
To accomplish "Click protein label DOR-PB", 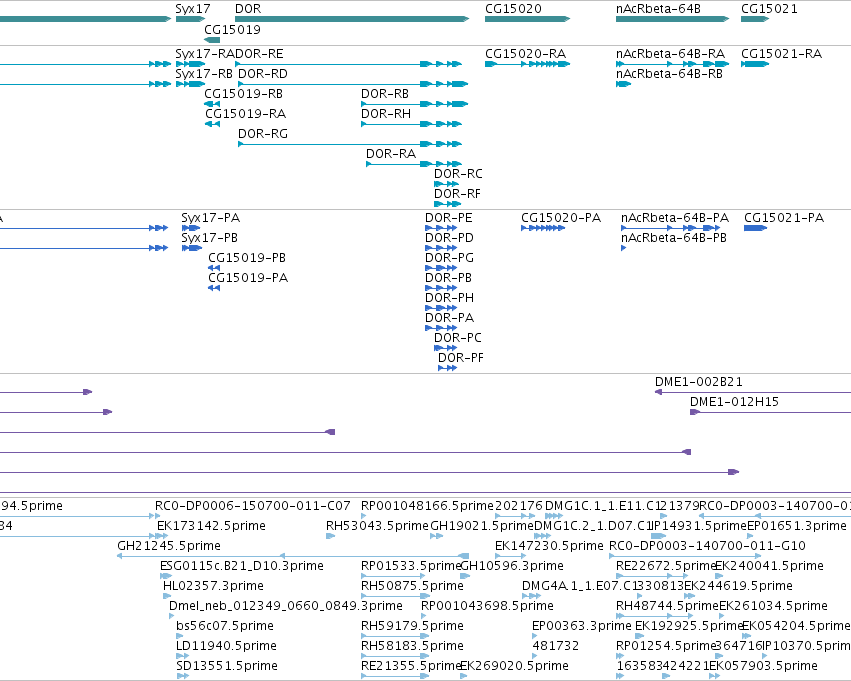I will [x=448, y=278].
